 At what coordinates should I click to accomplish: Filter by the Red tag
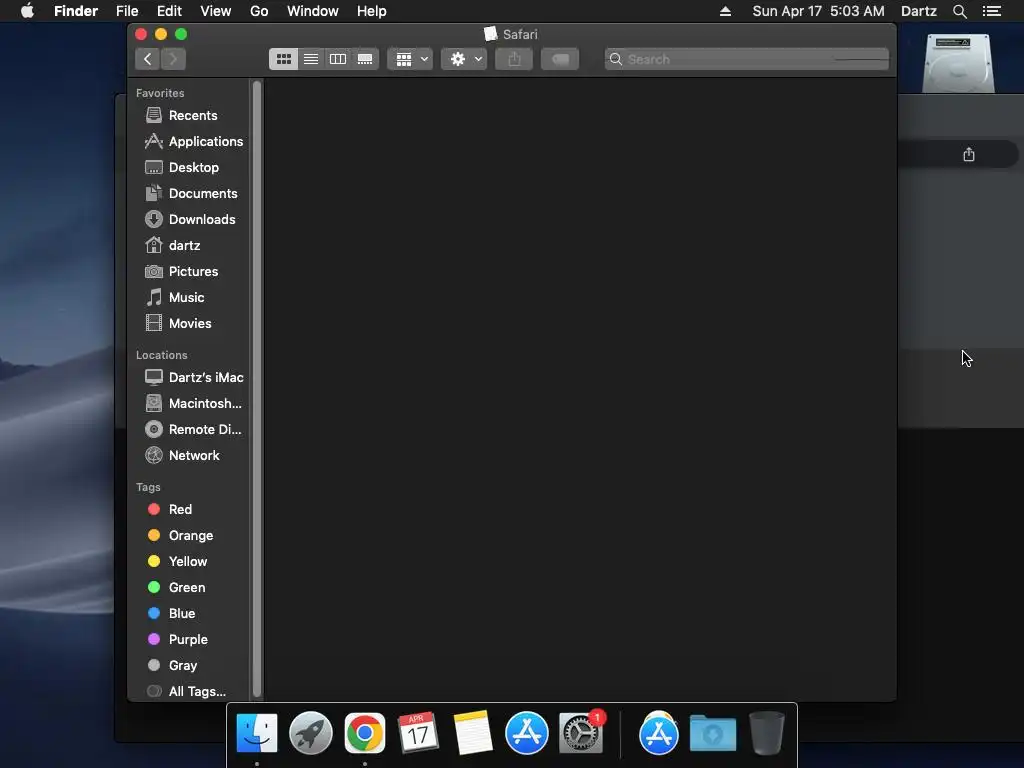189,509
